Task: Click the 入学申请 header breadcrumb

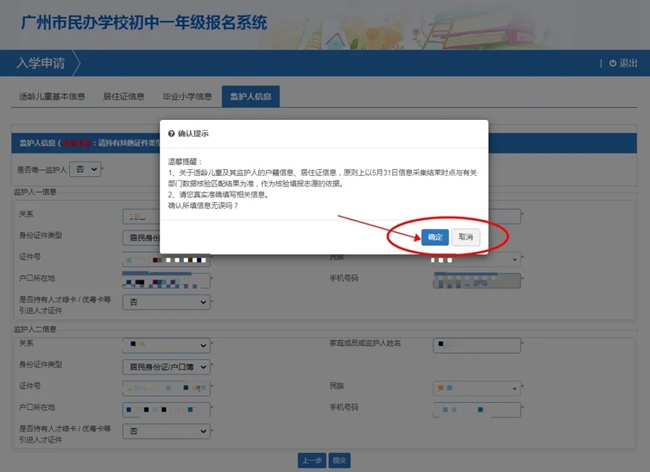Action: click(x=40, y=63)
